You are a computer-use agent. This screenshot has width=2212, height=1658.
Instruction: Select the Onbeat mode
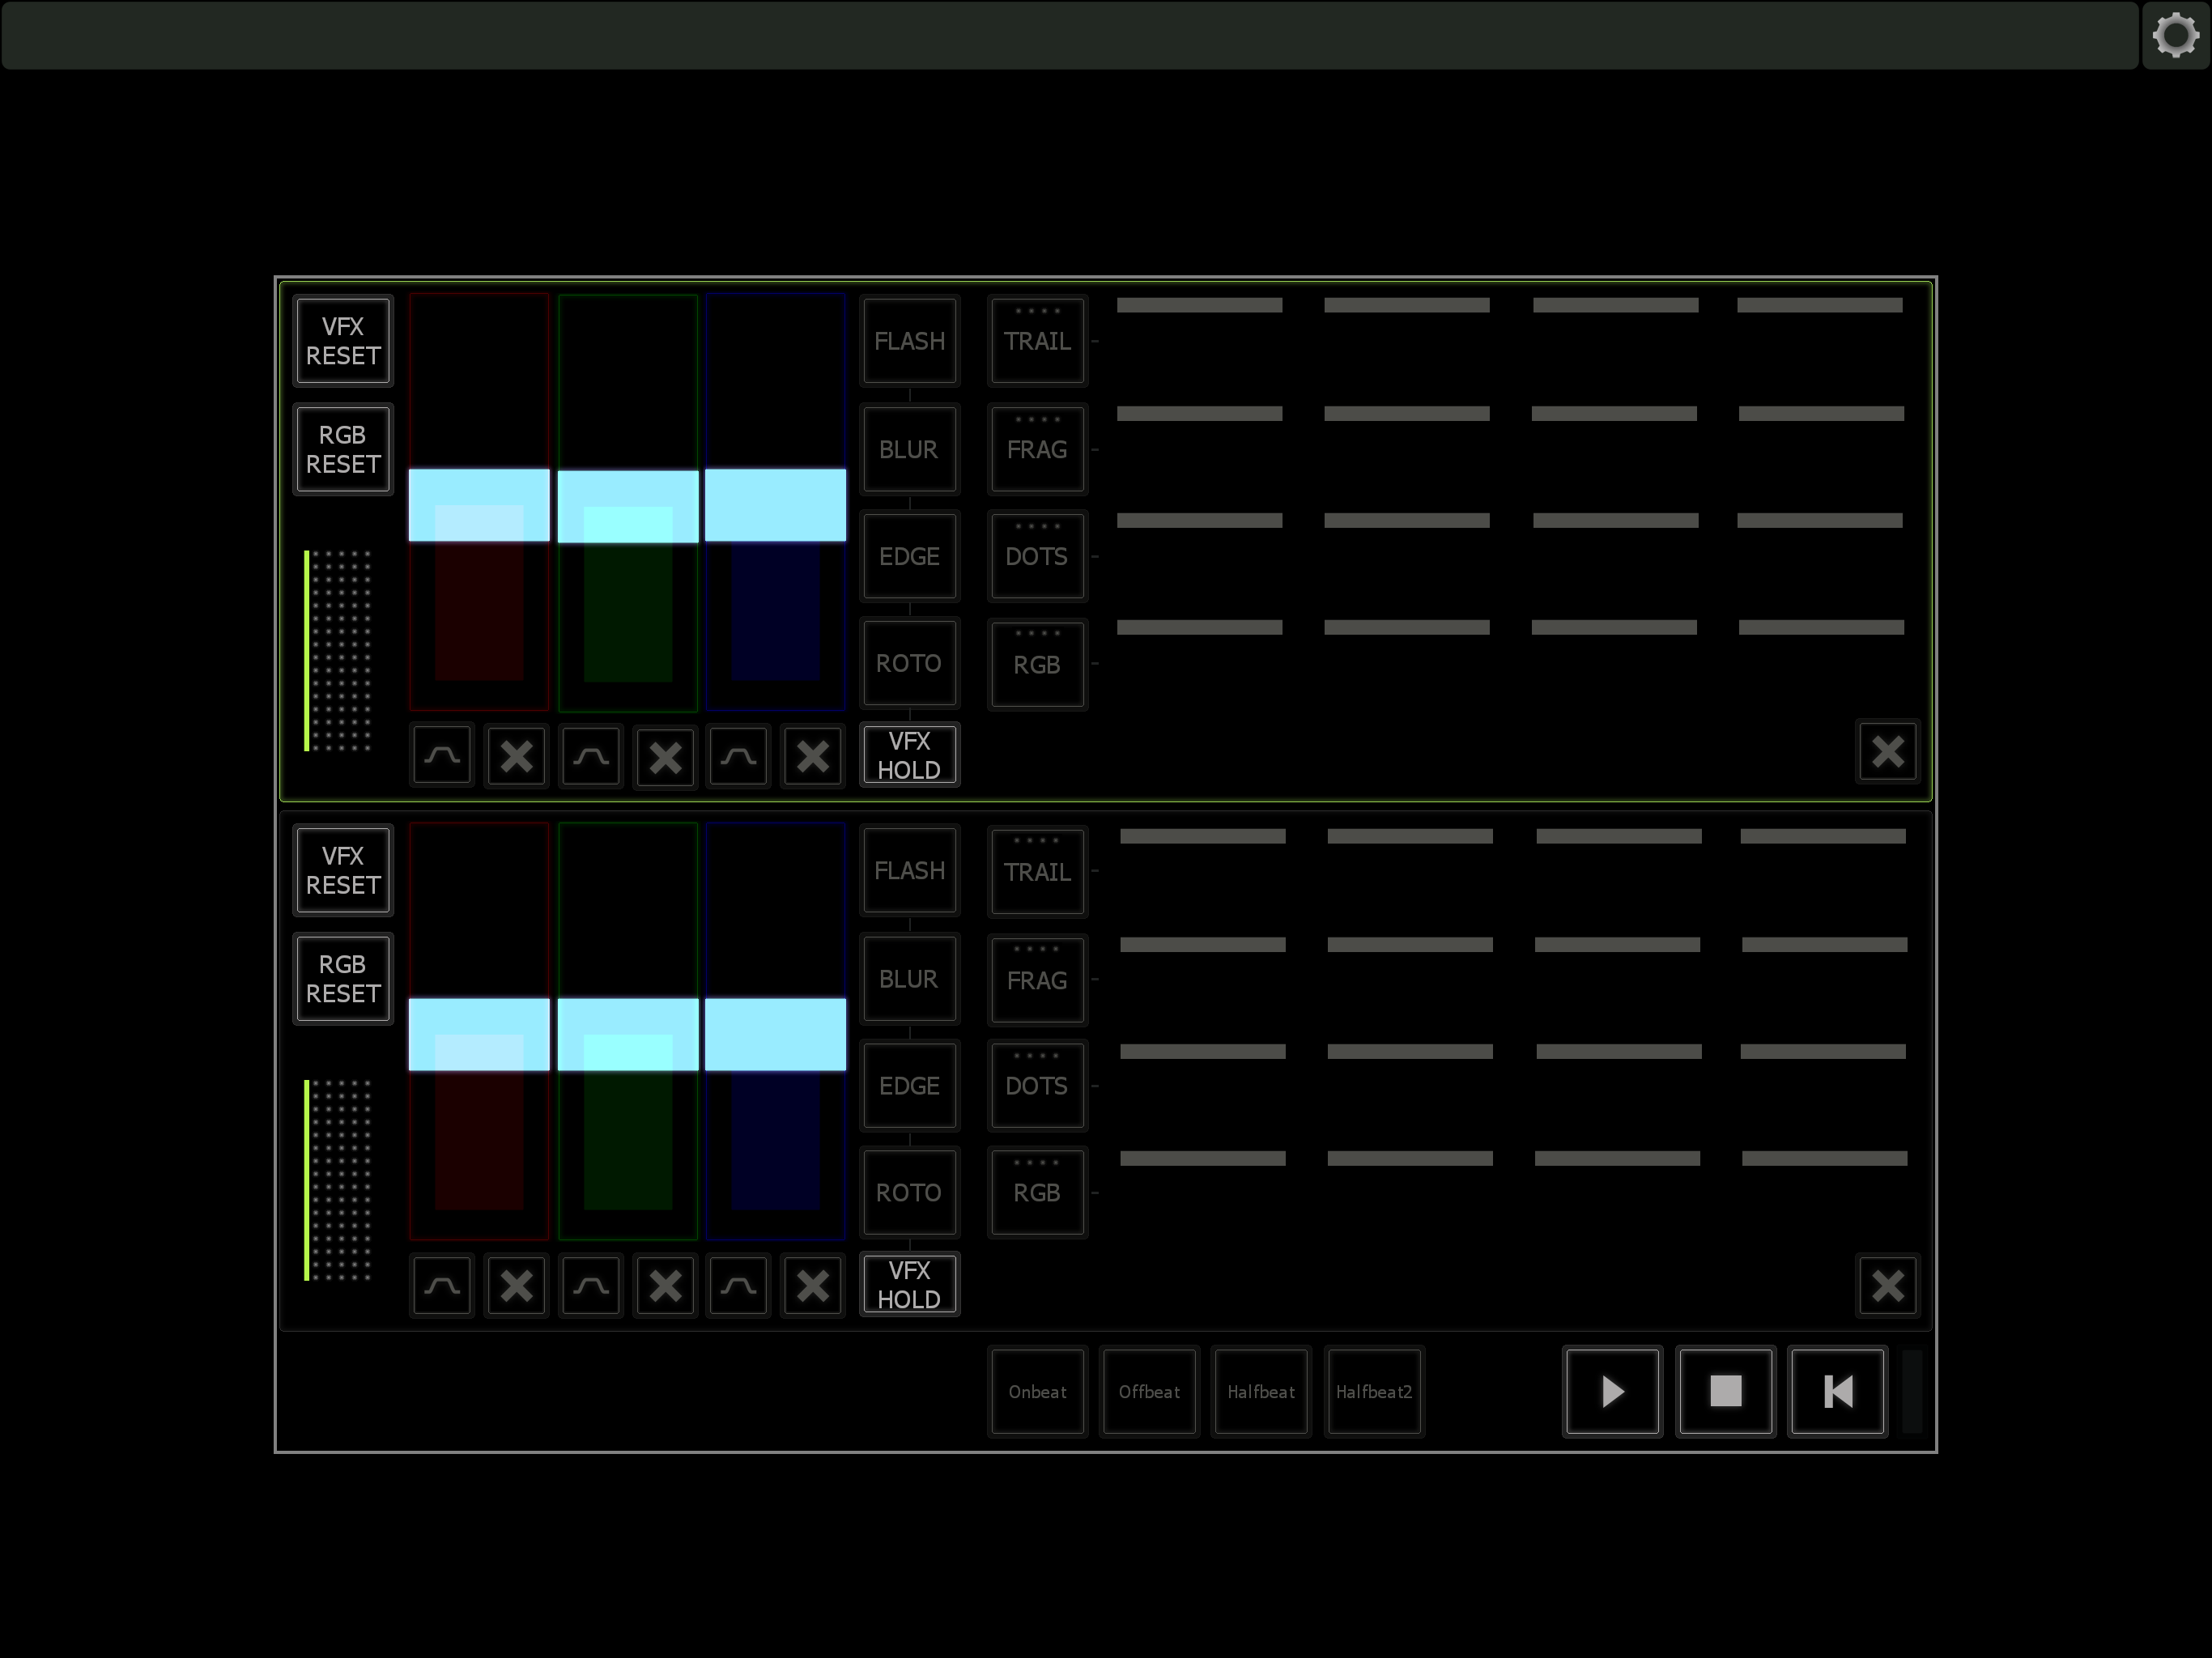click(1037, 1391)
